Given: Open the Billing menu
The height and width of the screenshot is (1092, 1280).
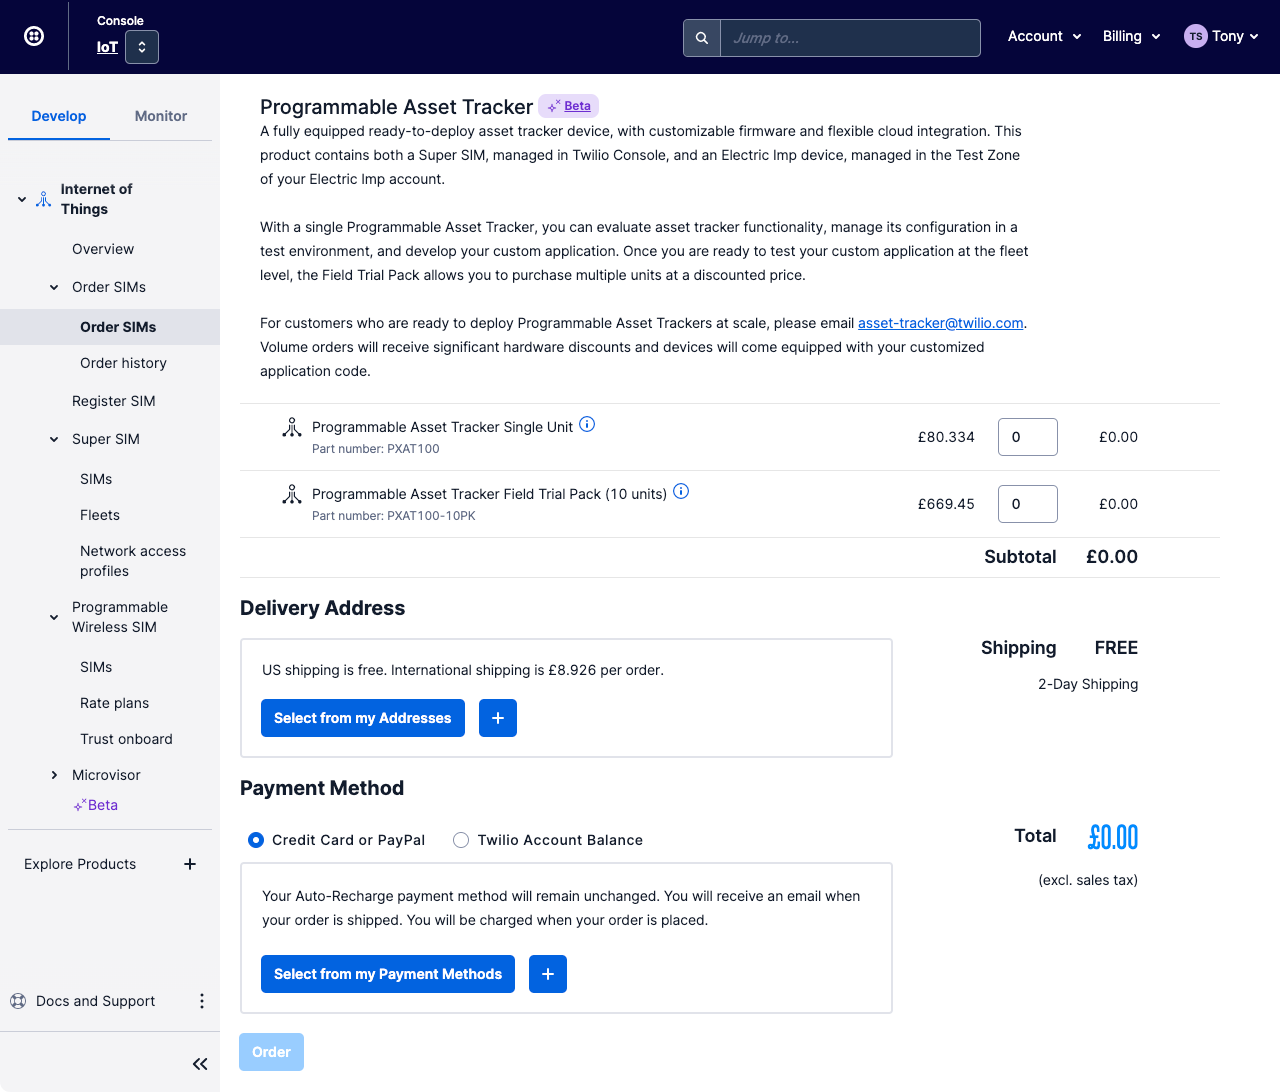Looking at the screenshot, I should pyautogui.click(x=1131, y=36).
